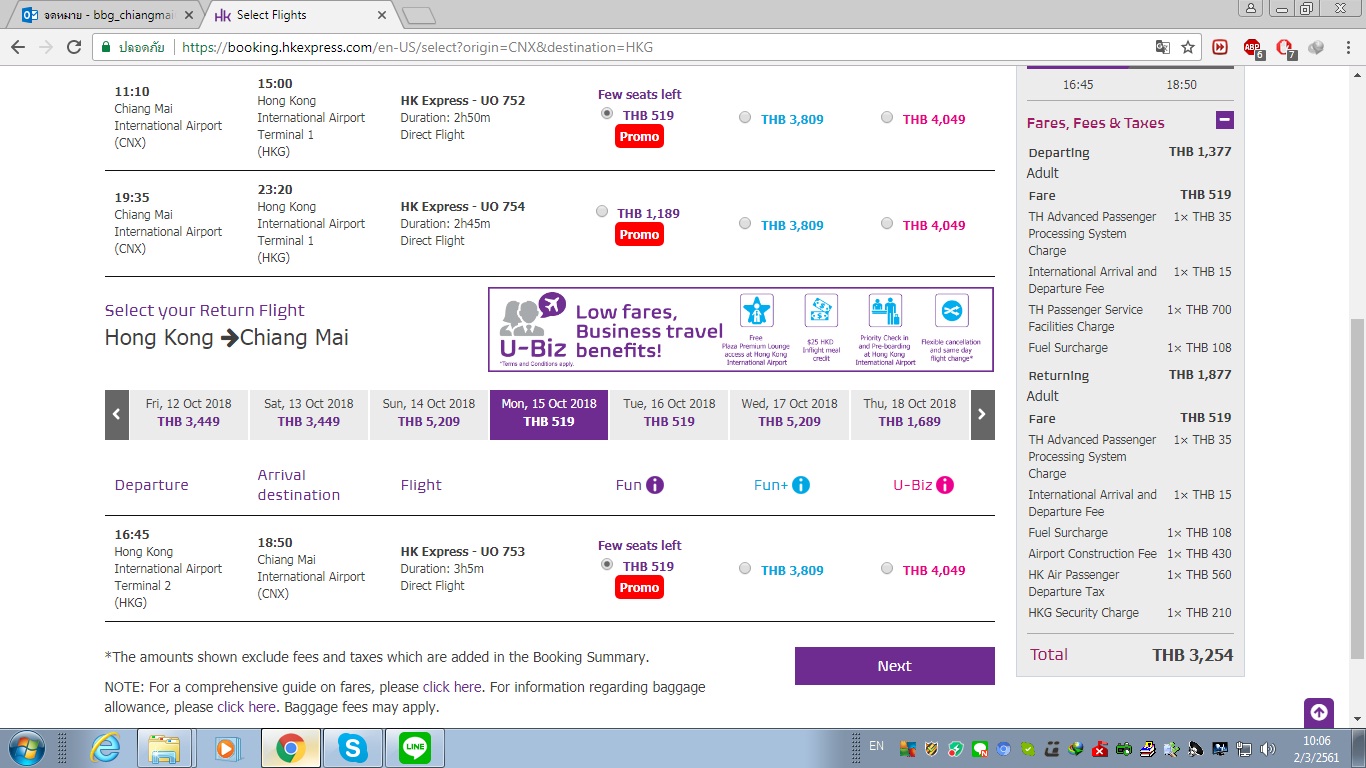Viewport: 1366px width, 768px height.
Task: Open the Internet Download Manager tray icon
Action: (x=1076, y=749)
